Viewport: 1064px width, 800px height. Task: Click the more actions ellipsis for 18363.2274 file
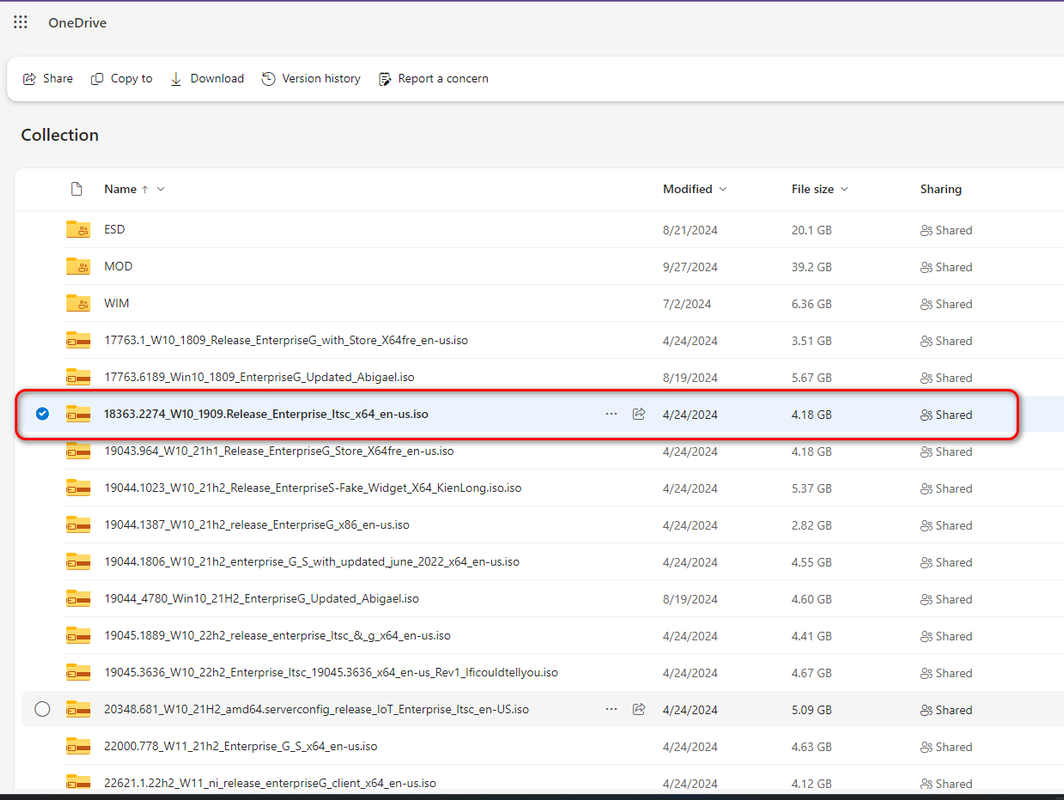(611, 414)
